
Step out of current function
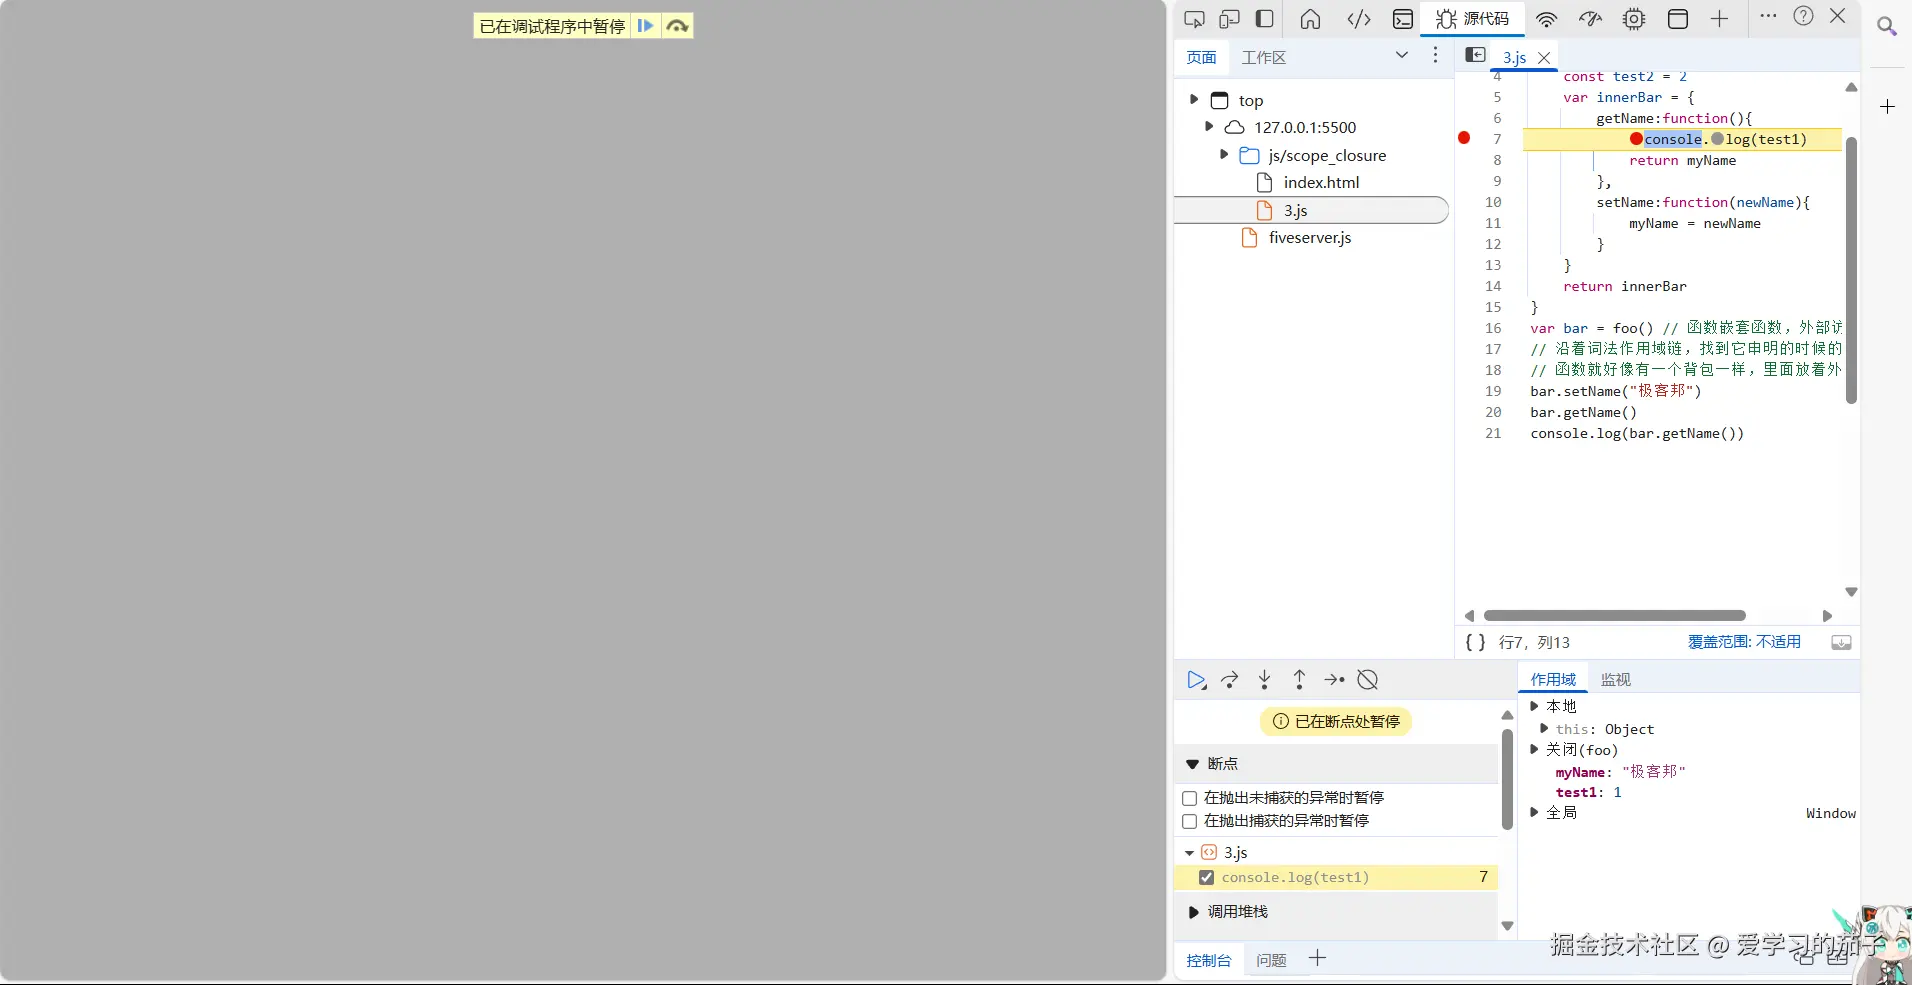(1299, 680)
